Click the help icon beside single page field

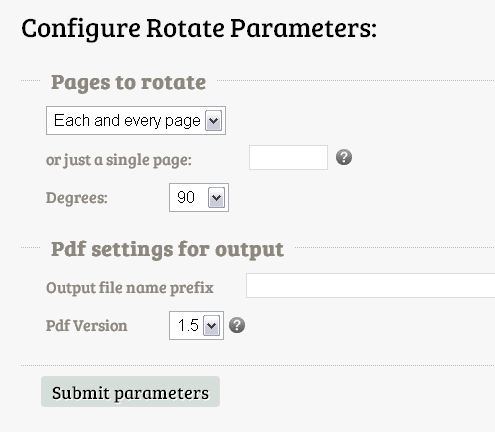344,157
